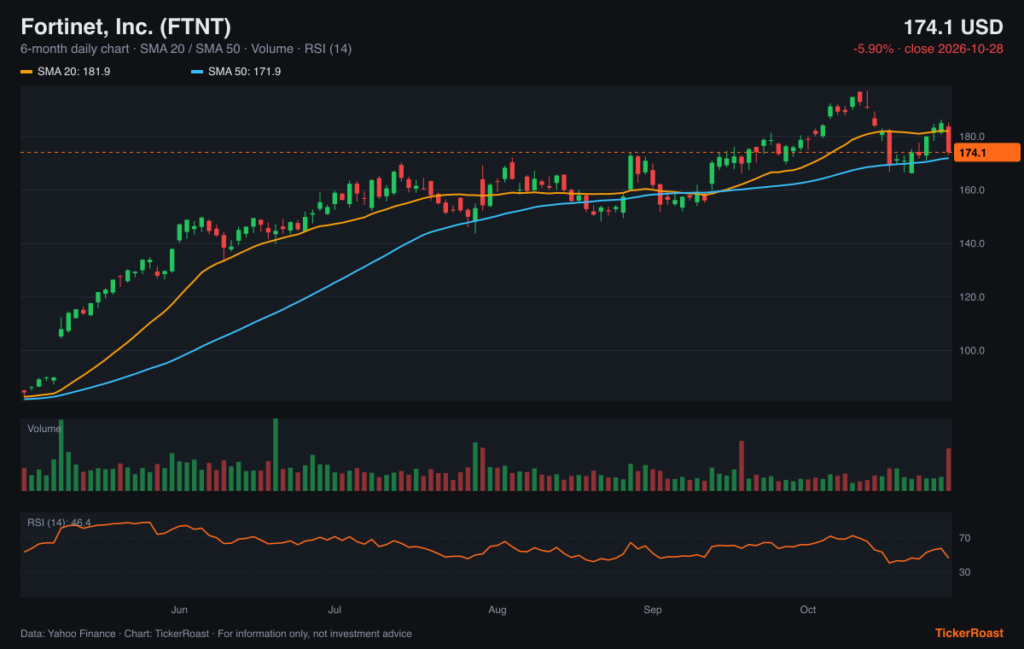The height and width of the screenshot is (649, 1024).
Task: Click the TickerRoast brand logo text
Action: 969,633
